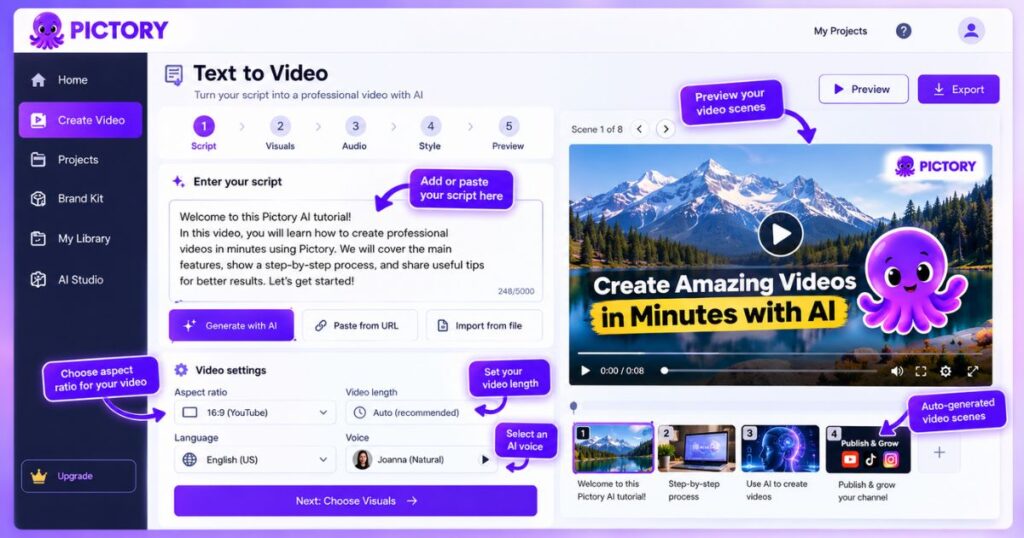The height and width of the screenshot is (538, 1024).
Task: Go to next scene arrow
Action: pyautogui.click(x=665, y=129)
